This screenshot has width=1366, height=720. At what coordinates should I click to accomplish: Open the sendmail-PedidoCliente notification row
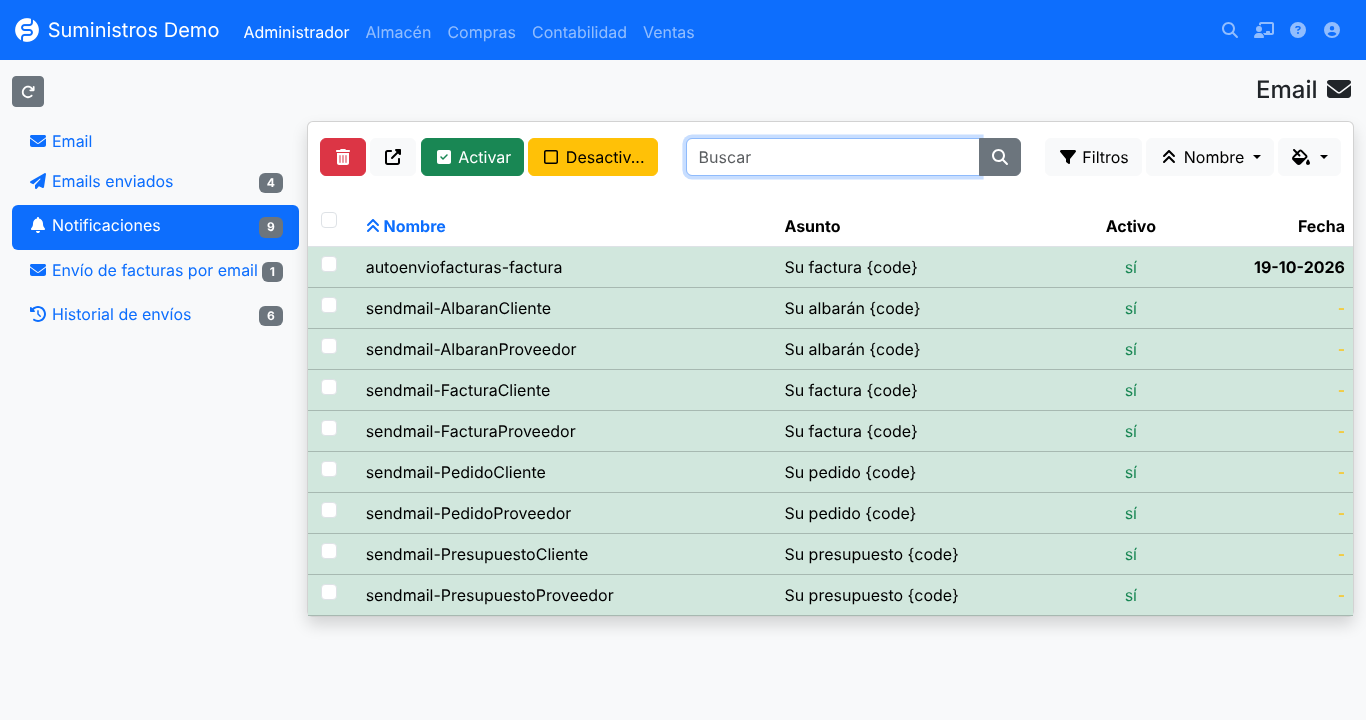point(830,472)
